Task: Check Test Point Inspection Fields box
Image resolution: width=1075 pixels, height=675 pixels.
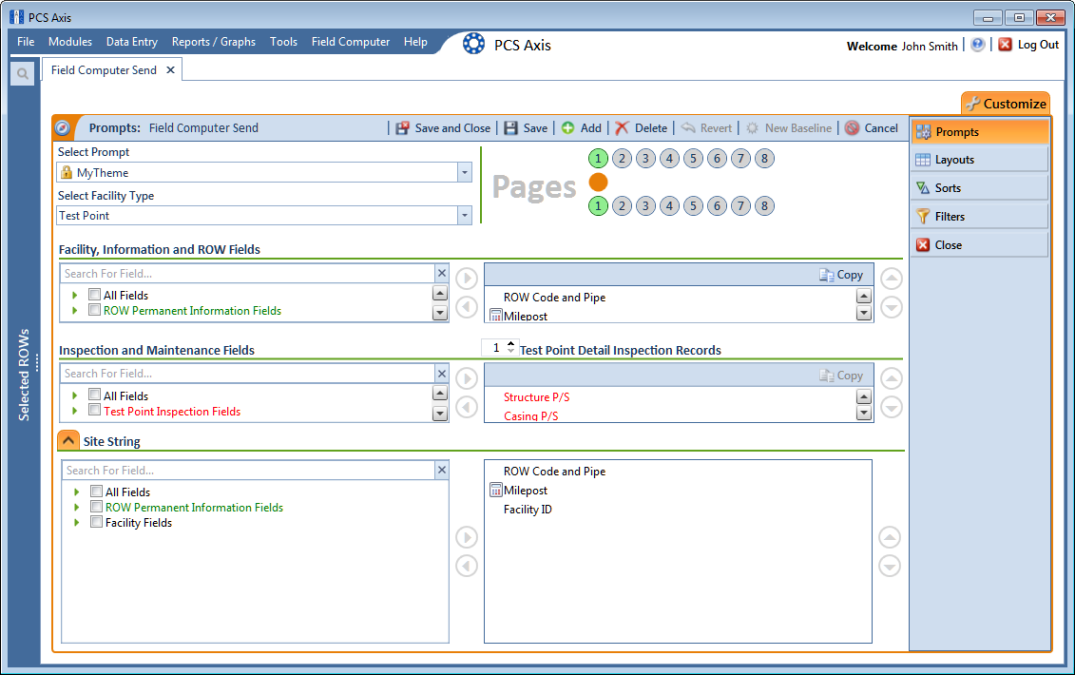Action: point(95,410)
